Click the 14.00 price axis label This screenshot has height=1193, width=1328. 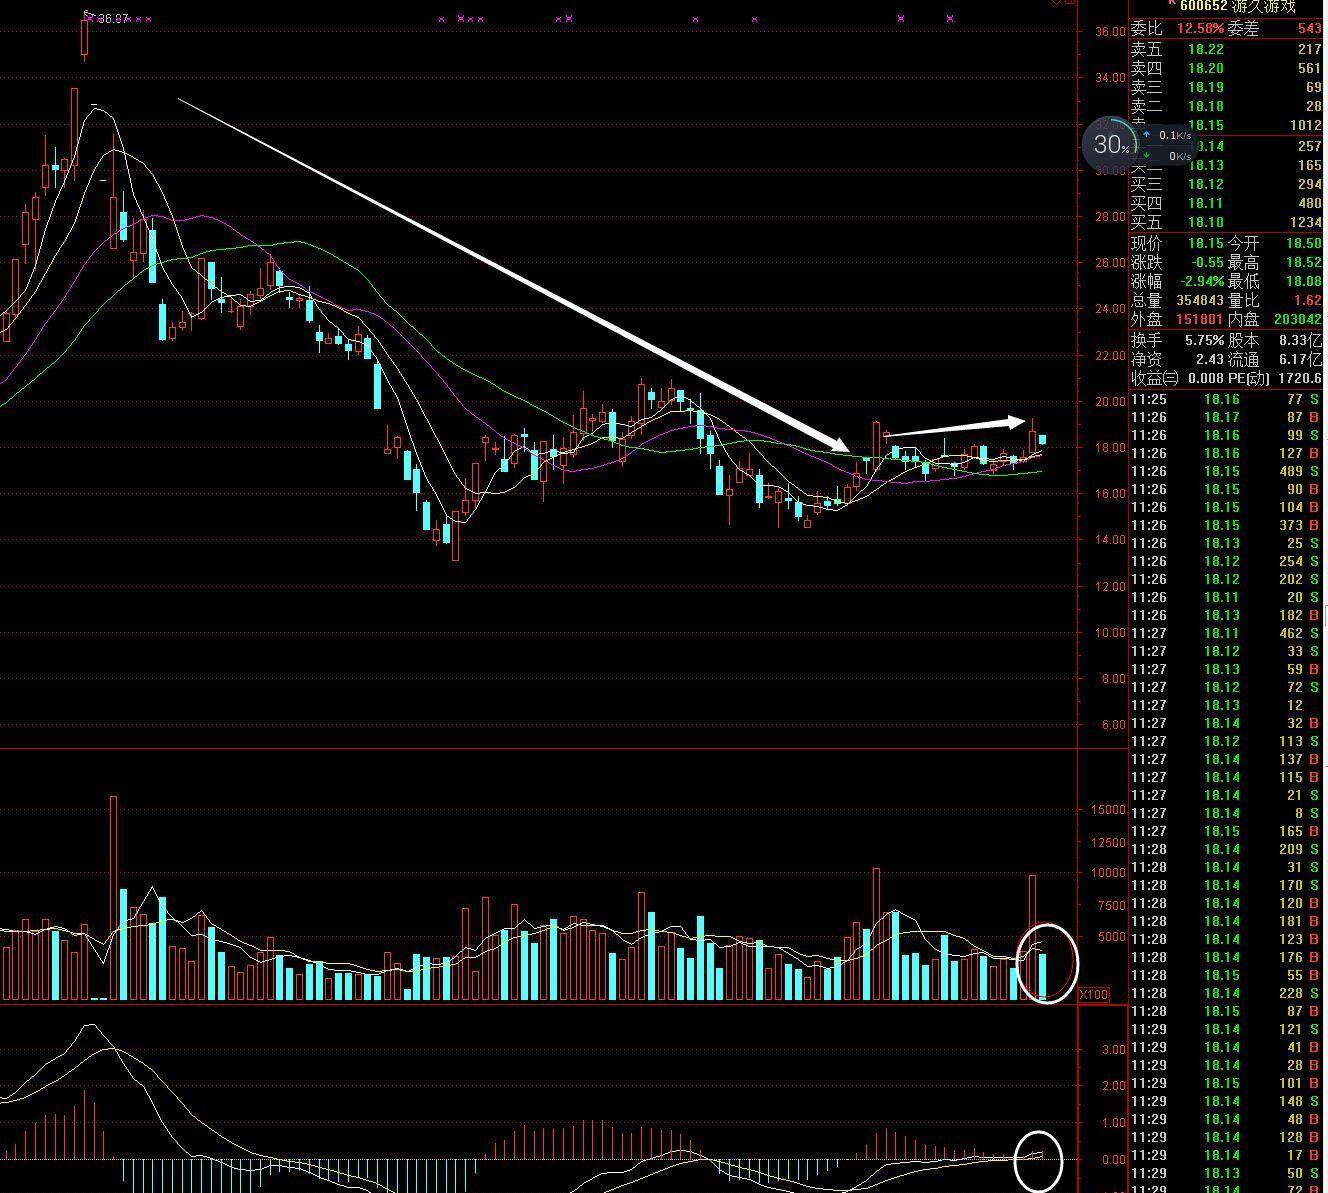1110,540
